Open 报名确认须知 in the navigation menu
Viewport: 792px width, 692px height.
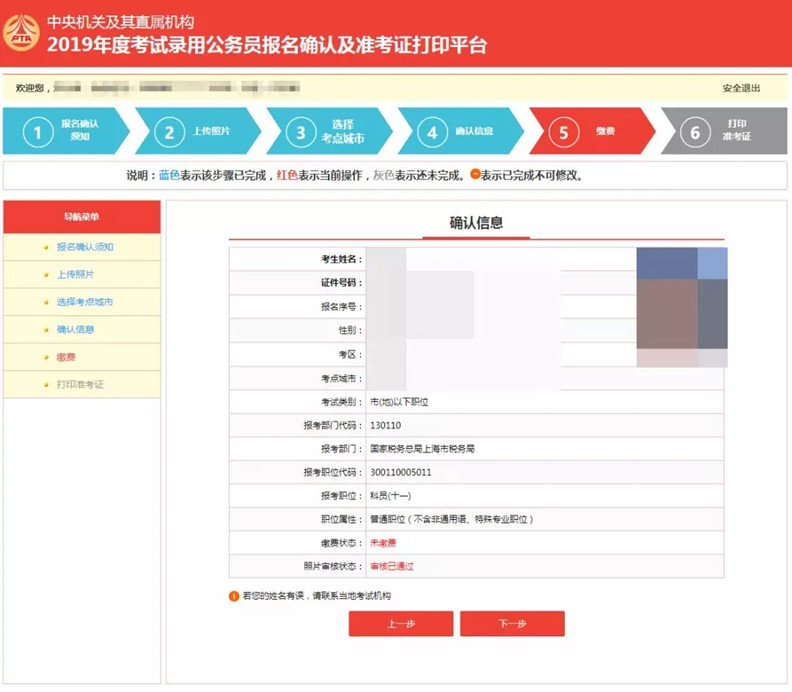[85, 247]
